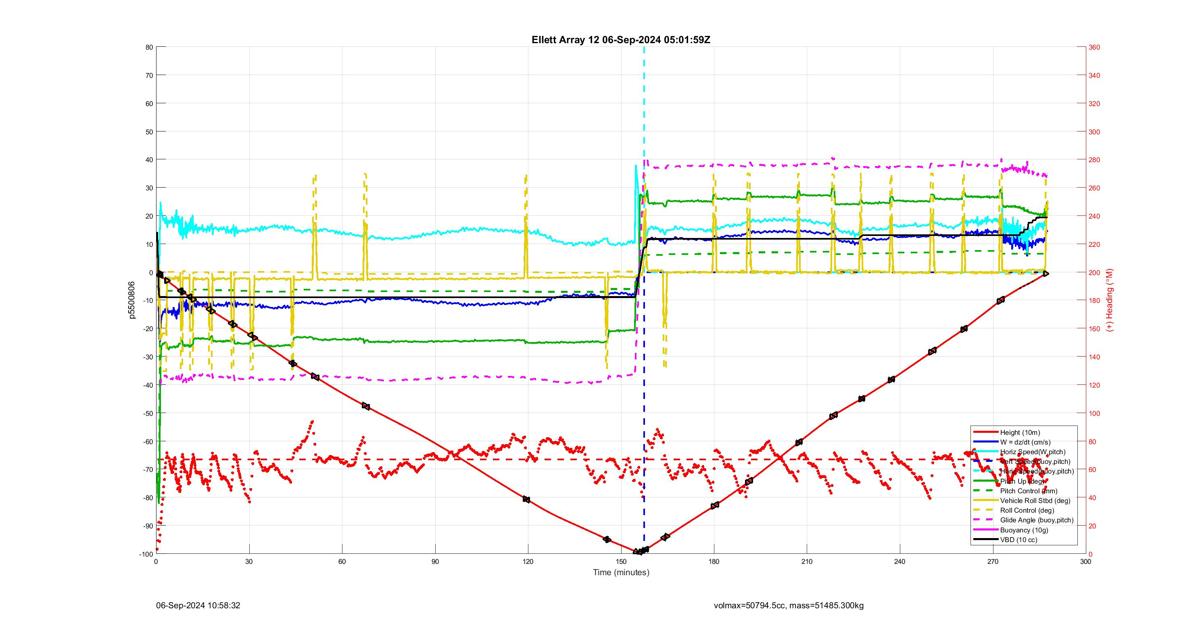Click the x-axis tick label "30"
Viewport: 1200px width, 622px height.
[249, 562]
